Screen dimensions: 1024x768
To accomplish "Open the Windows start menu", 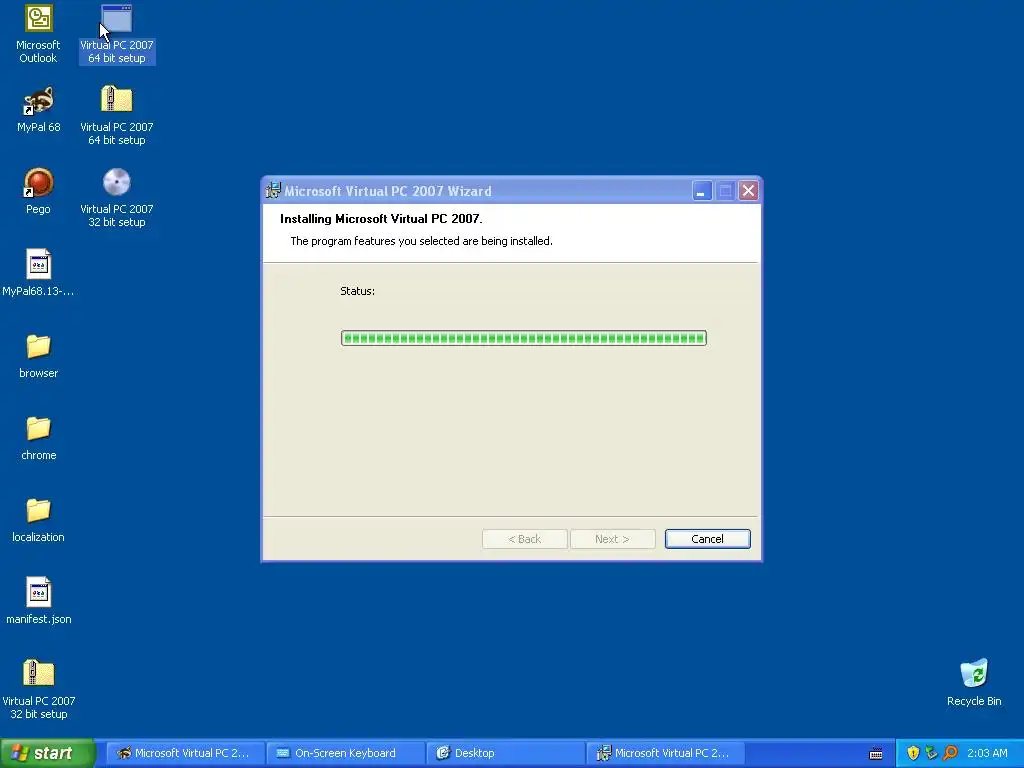I will pos(47,753).
